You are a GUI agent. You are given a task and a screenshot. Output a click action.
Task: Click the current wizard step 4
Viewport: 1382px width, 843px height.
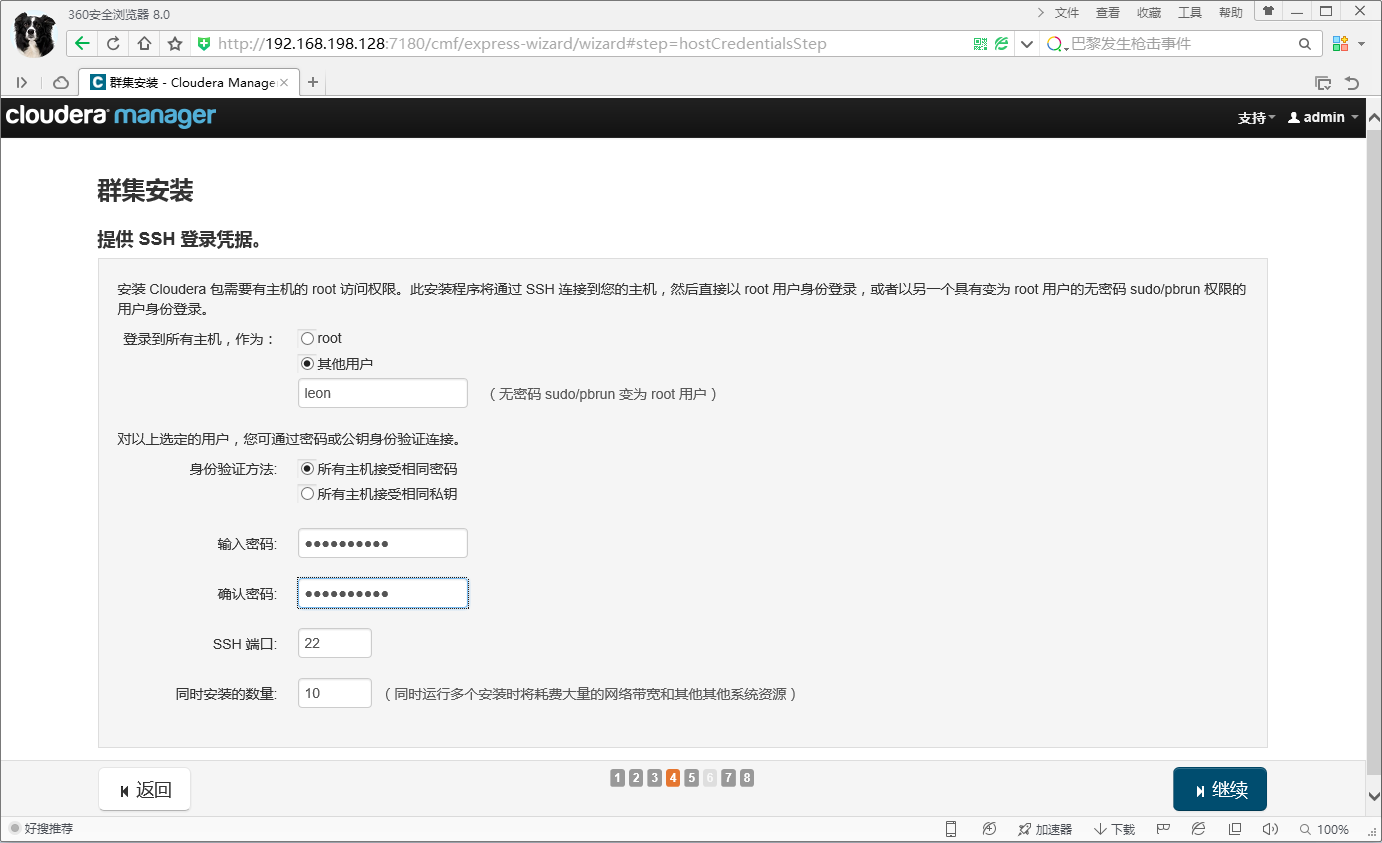tap(673, 778)
